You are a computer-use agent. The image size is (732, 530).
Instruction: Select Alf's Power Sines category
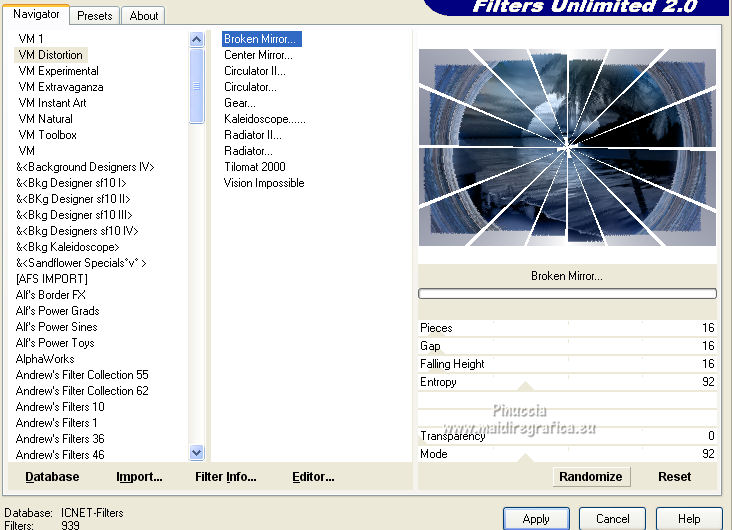[x=56, y=327]
